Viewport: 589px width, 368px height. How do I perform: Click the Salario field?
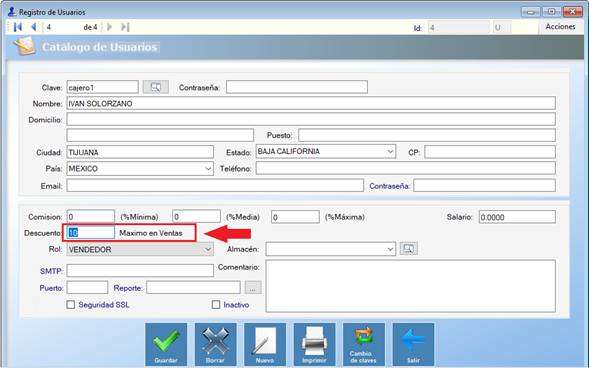(517, 217)
